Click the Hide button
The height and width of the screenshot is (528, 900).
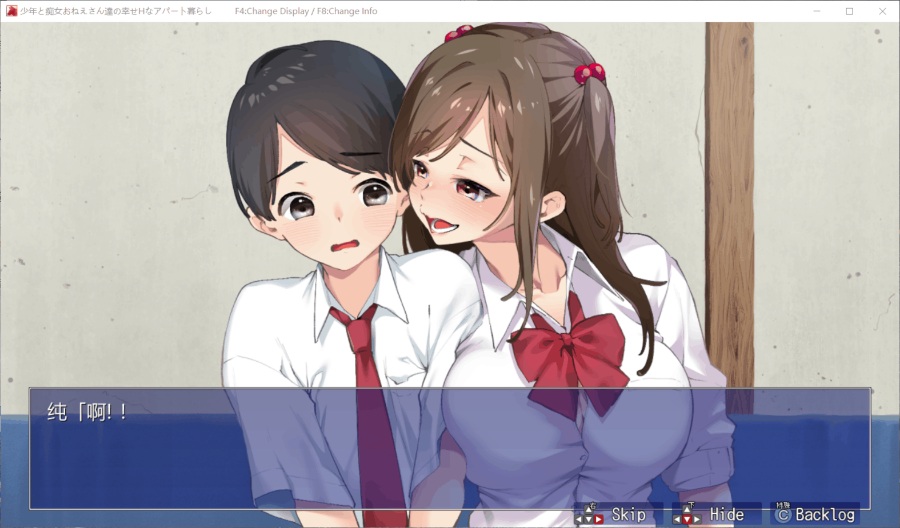(716, 514)
